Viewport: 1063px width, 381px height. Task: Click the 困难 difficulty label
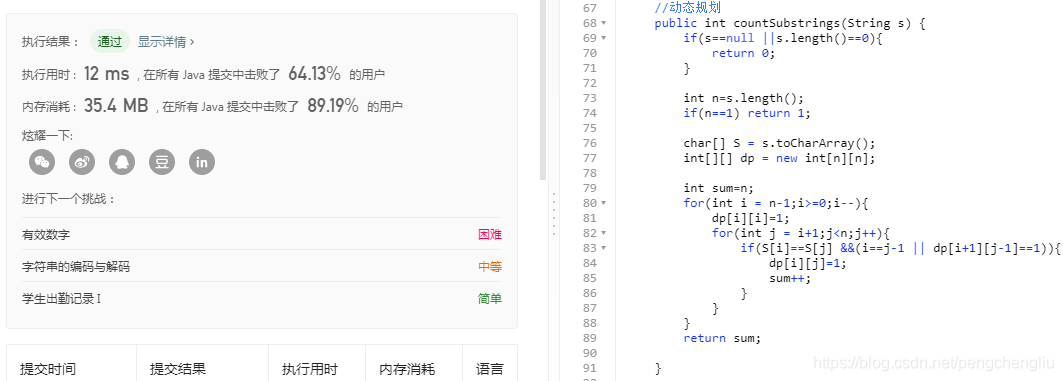click(x=490, y=235)
